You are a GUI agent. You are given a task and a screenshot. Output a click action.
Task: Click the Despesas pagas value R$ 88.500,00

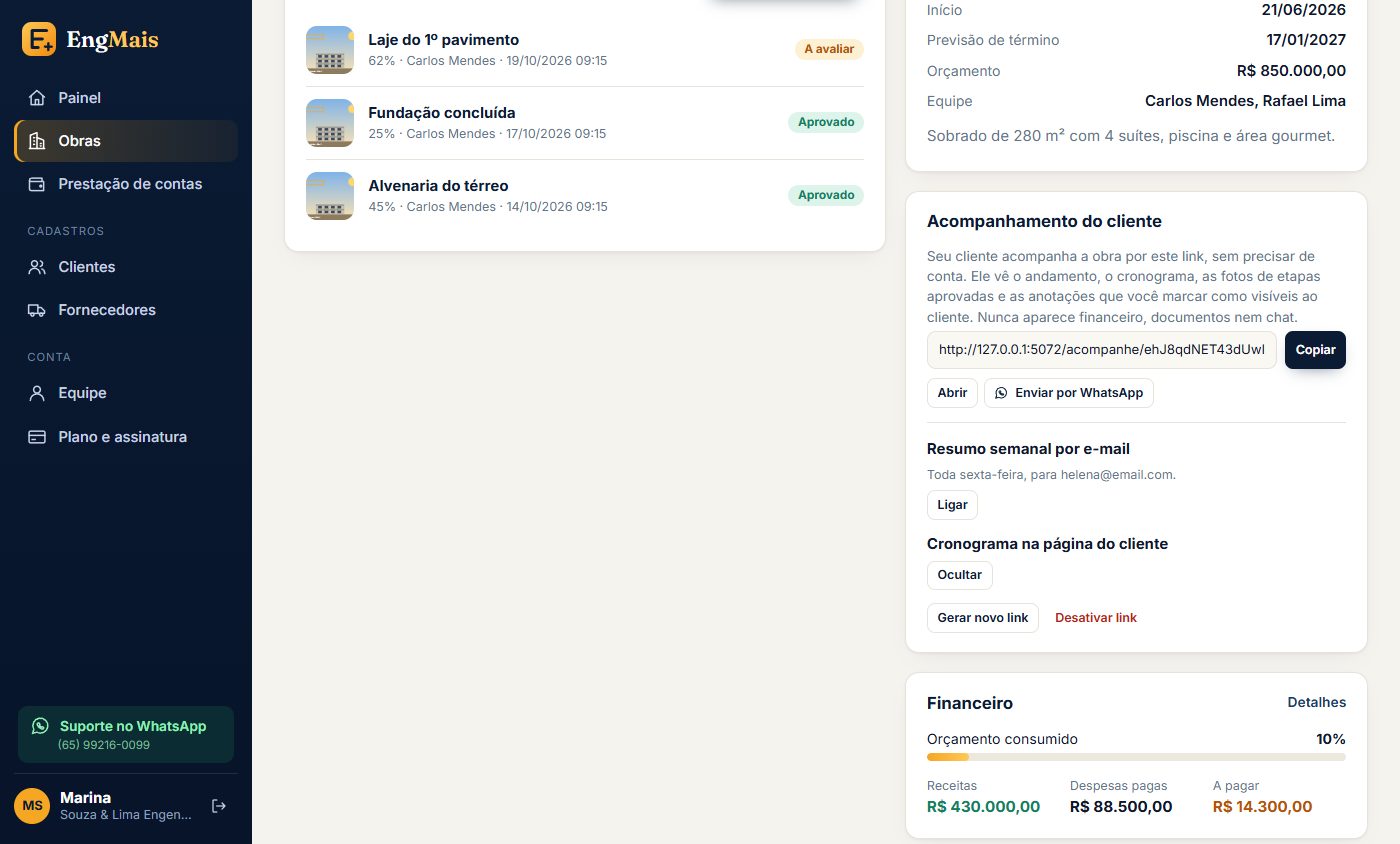click(x=1121, y=807)
